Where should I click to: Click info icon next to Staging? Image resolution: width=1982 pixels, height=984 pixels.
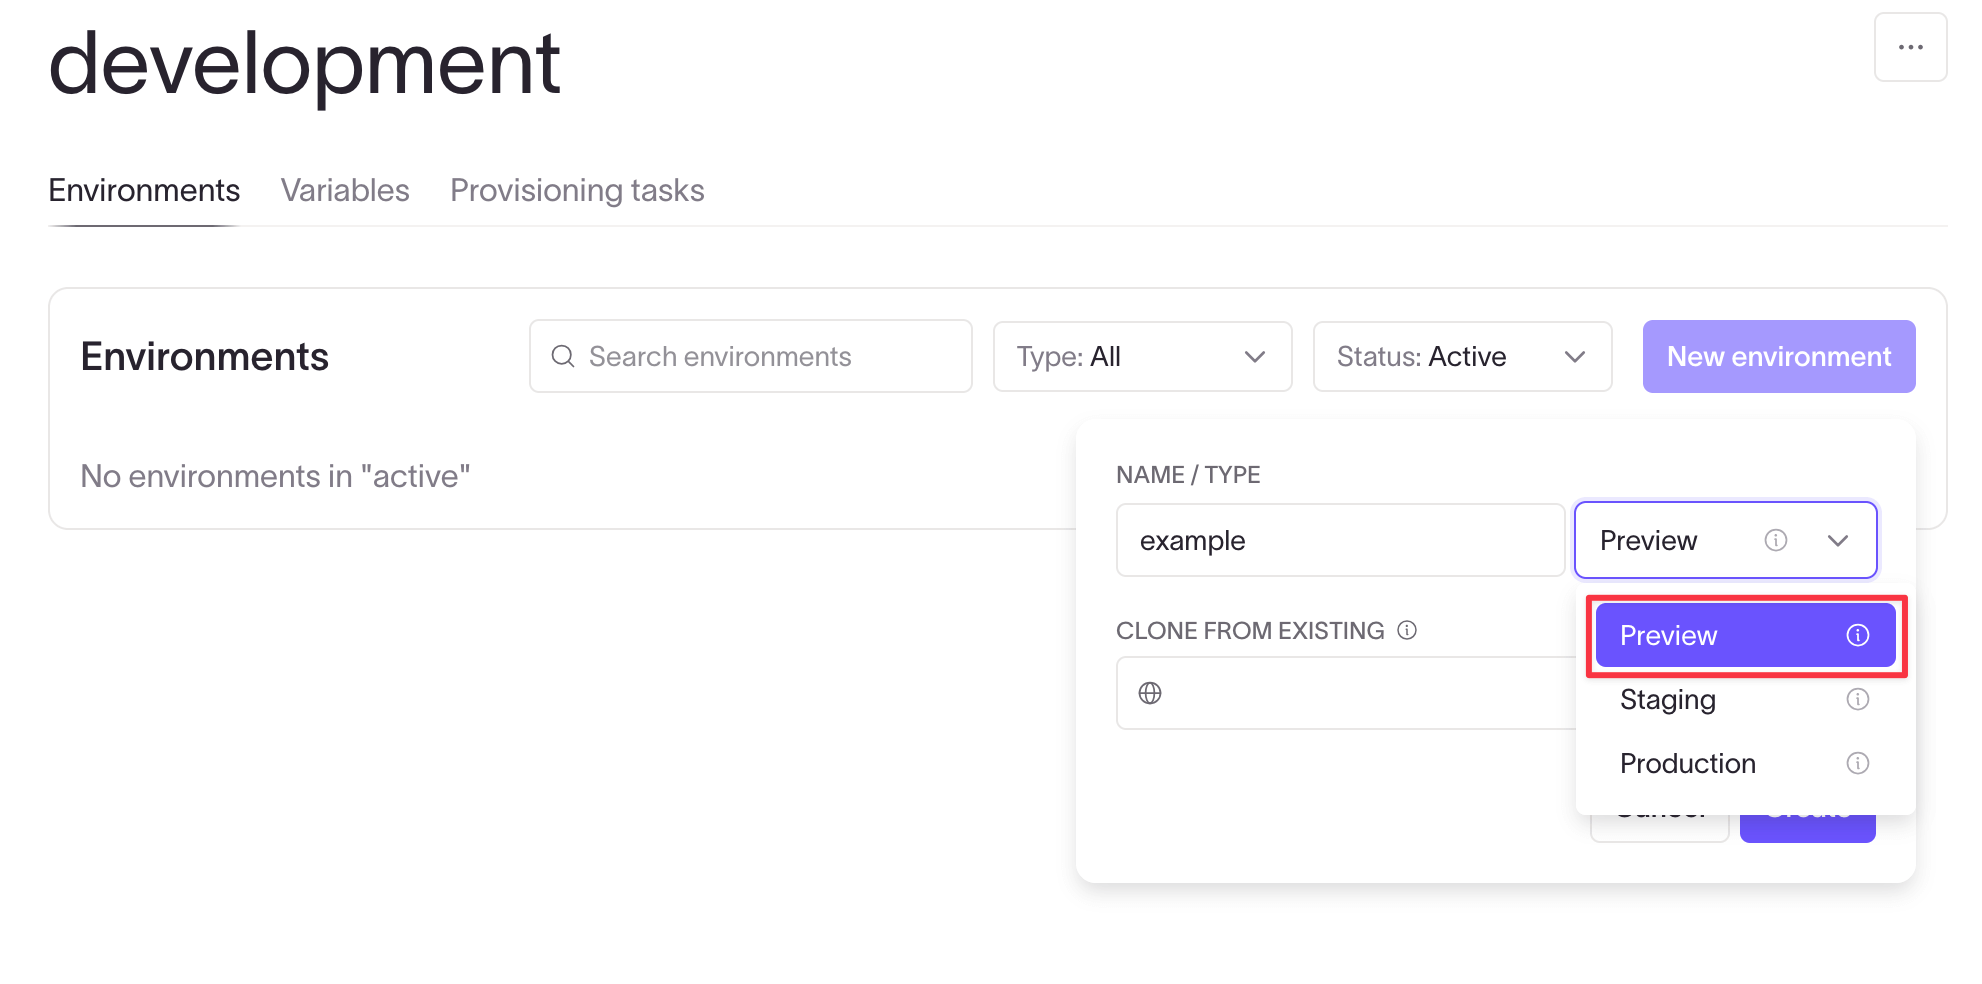(1858, 699)
